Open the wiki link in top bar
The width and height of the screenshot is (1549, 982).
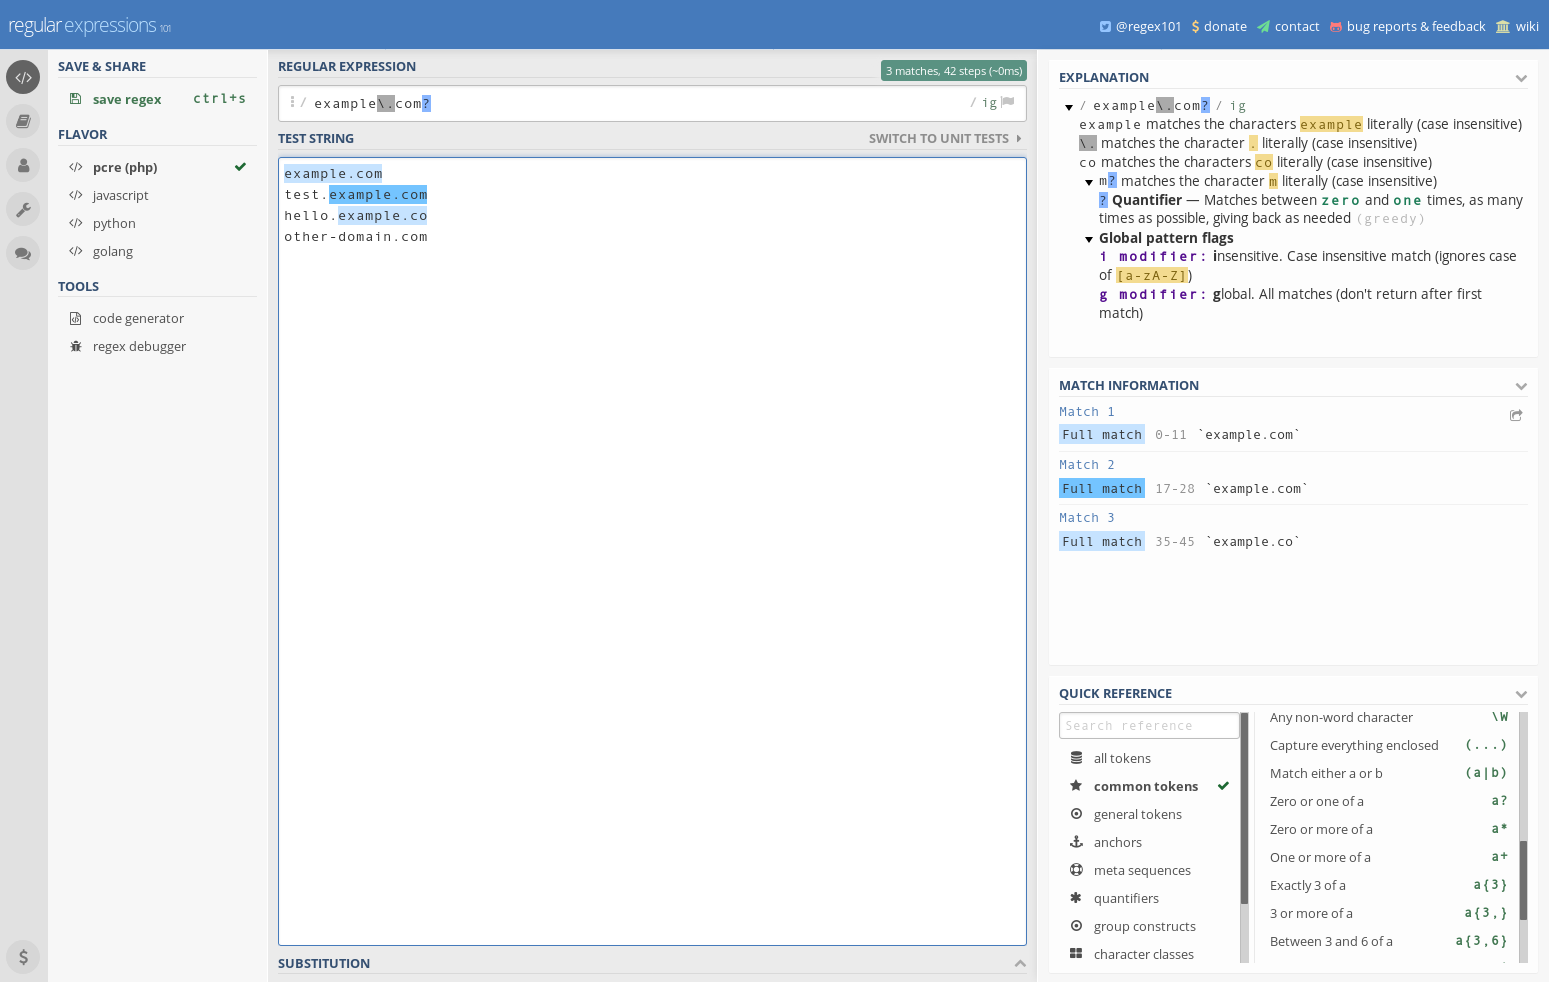point(1527,26)
